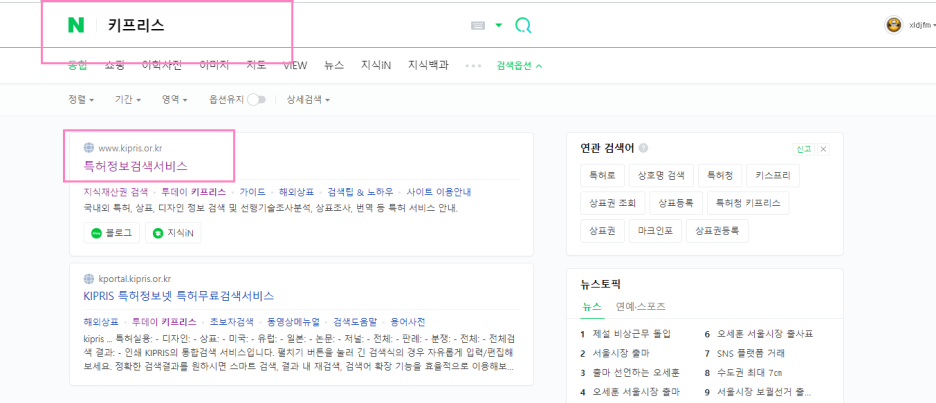Select related search 상표권등록
Viewport: 936px width, 403px height.
[717, 231]
